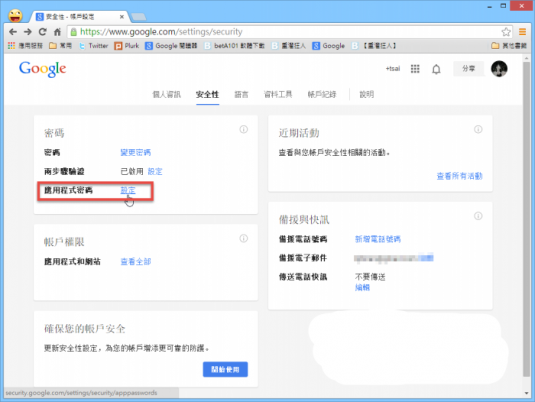Click the scrollbar up arrow
Screen dimensions: 535x402
(526, 59)
